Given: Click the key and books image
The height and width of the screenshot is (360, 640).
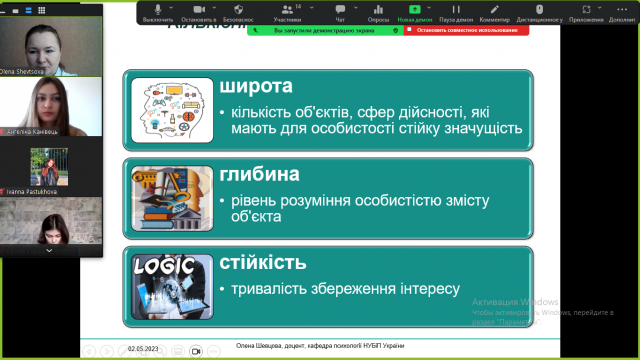Looking at the screenshot, I should [172, 198].
